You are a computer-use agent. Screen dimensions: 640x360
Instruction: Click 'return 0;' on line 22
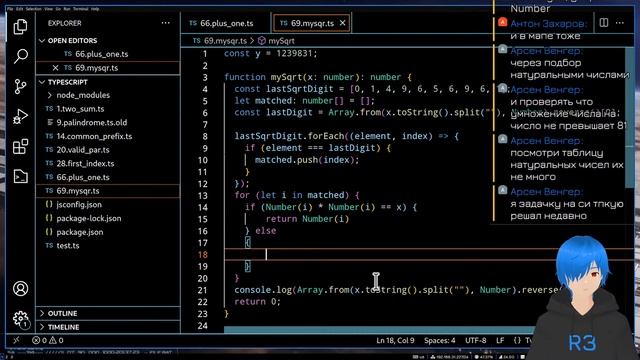pos(258,302)
